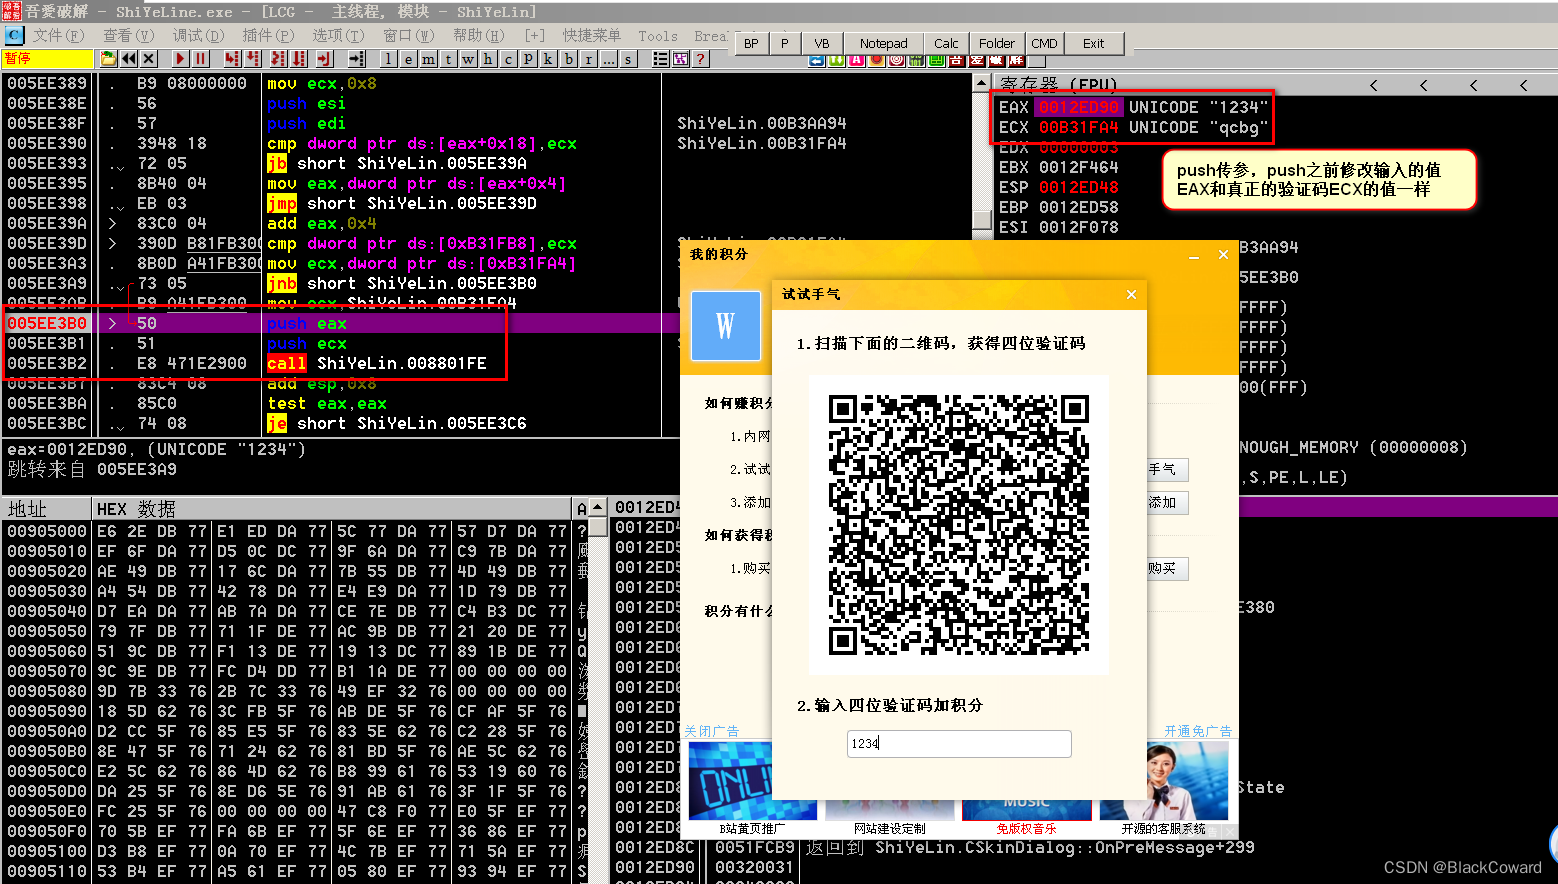Open threads 't' toolbar button

(x=448, y=59)
